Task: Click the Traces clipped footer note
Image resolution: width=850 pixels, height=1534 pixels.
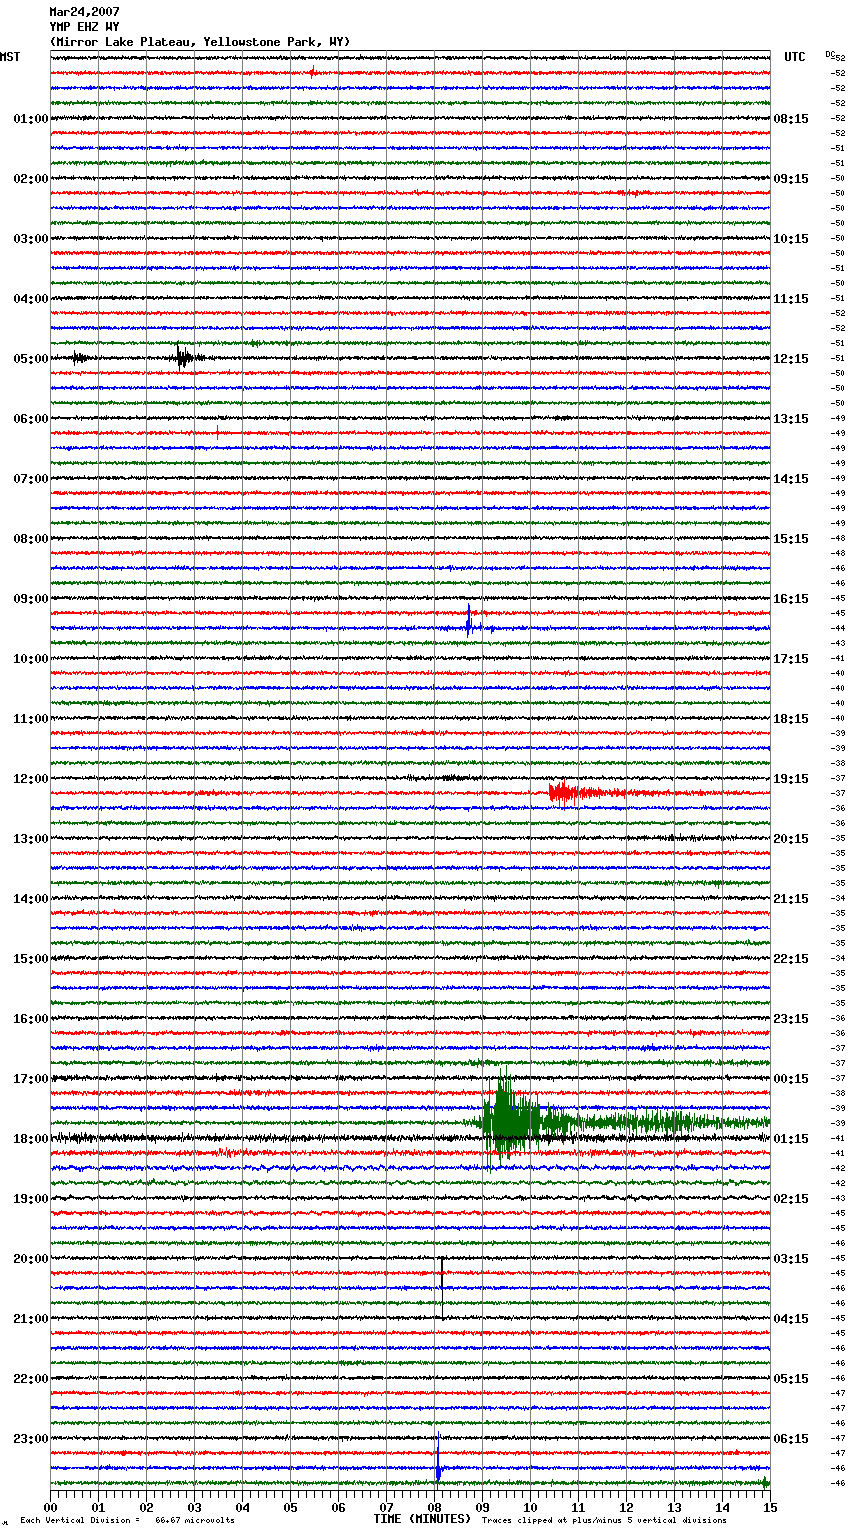Action: [604, 1520]
